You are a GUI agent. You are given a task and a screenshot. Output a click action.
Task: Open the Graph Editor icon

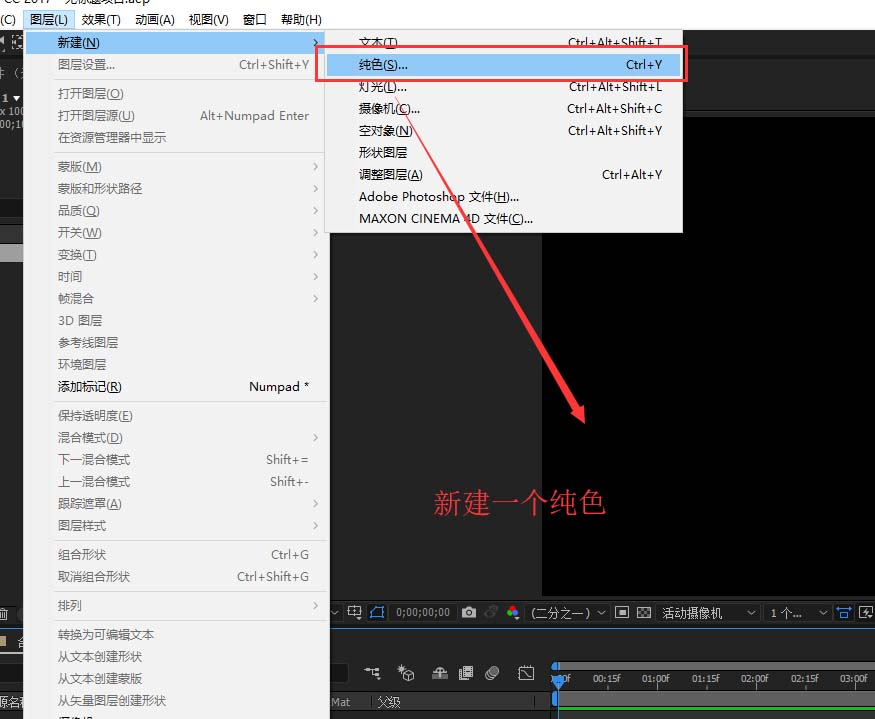(526, 673)
